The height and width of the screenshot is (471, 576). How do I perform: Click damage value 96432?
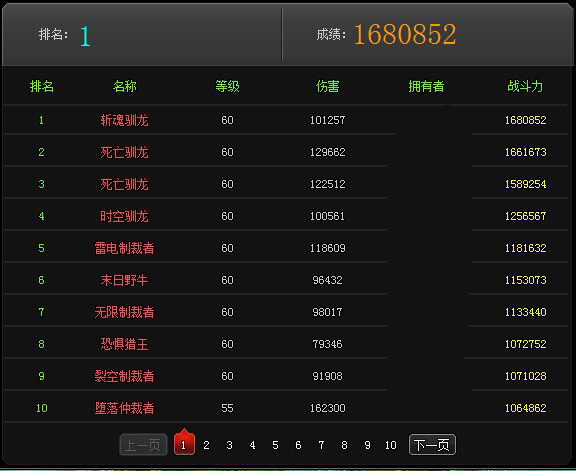tap(327, 280)
